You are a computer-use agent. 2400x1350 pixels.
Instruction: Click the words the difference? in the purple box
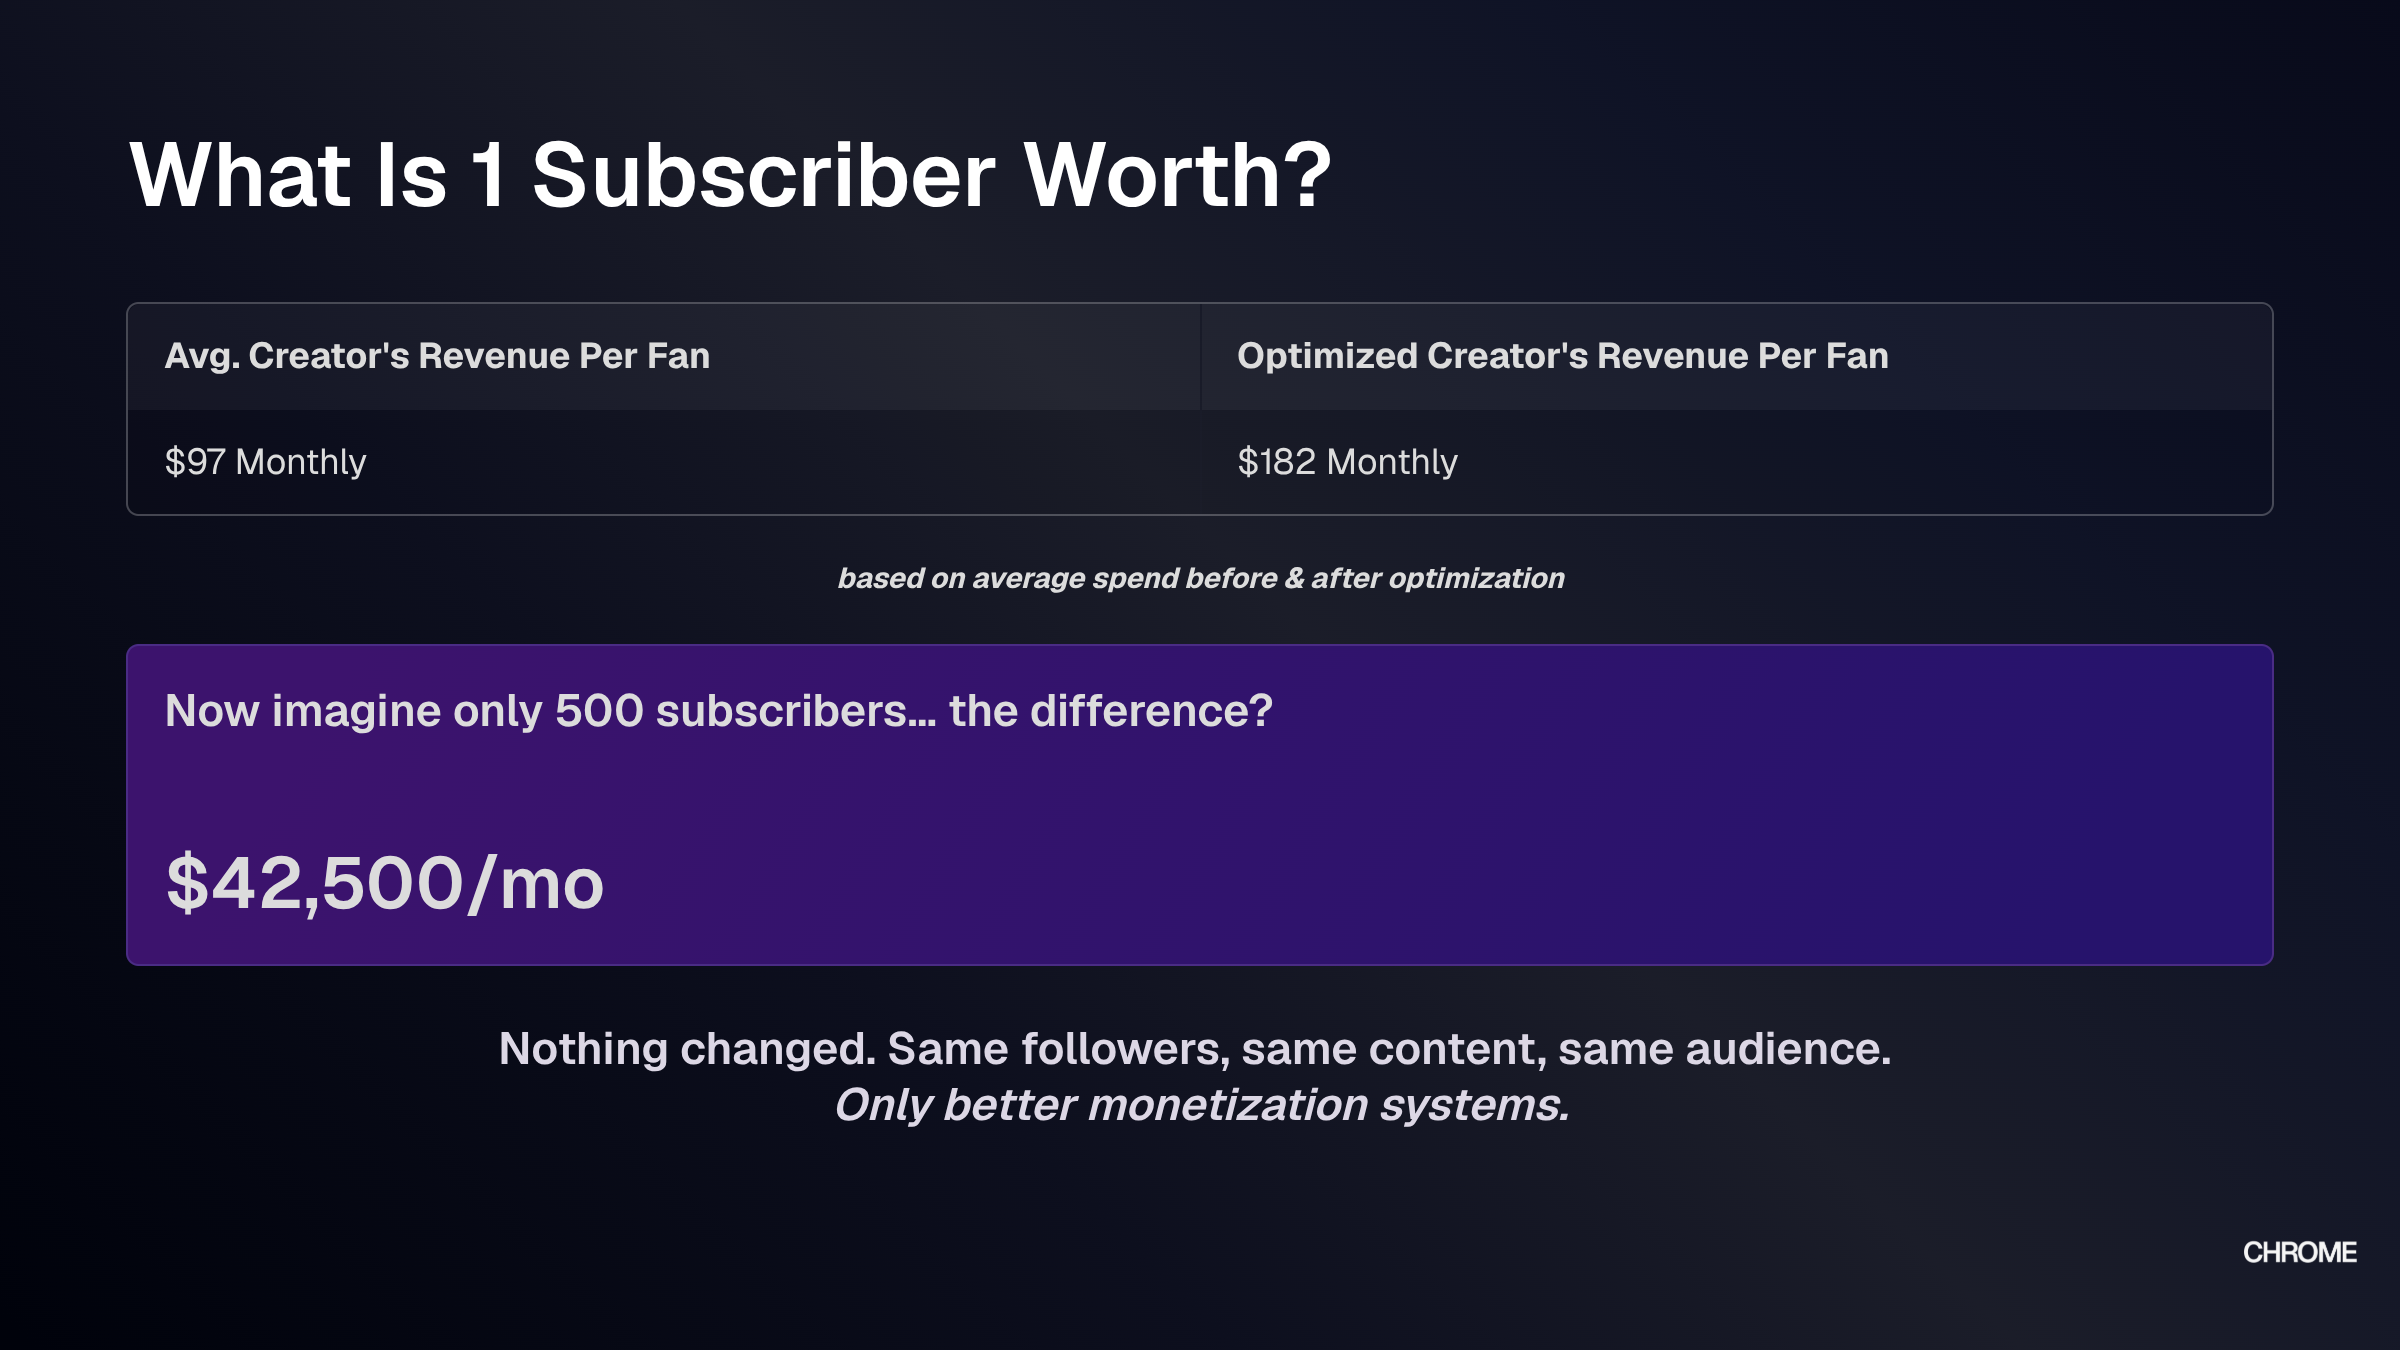(x=1111, y=711)
